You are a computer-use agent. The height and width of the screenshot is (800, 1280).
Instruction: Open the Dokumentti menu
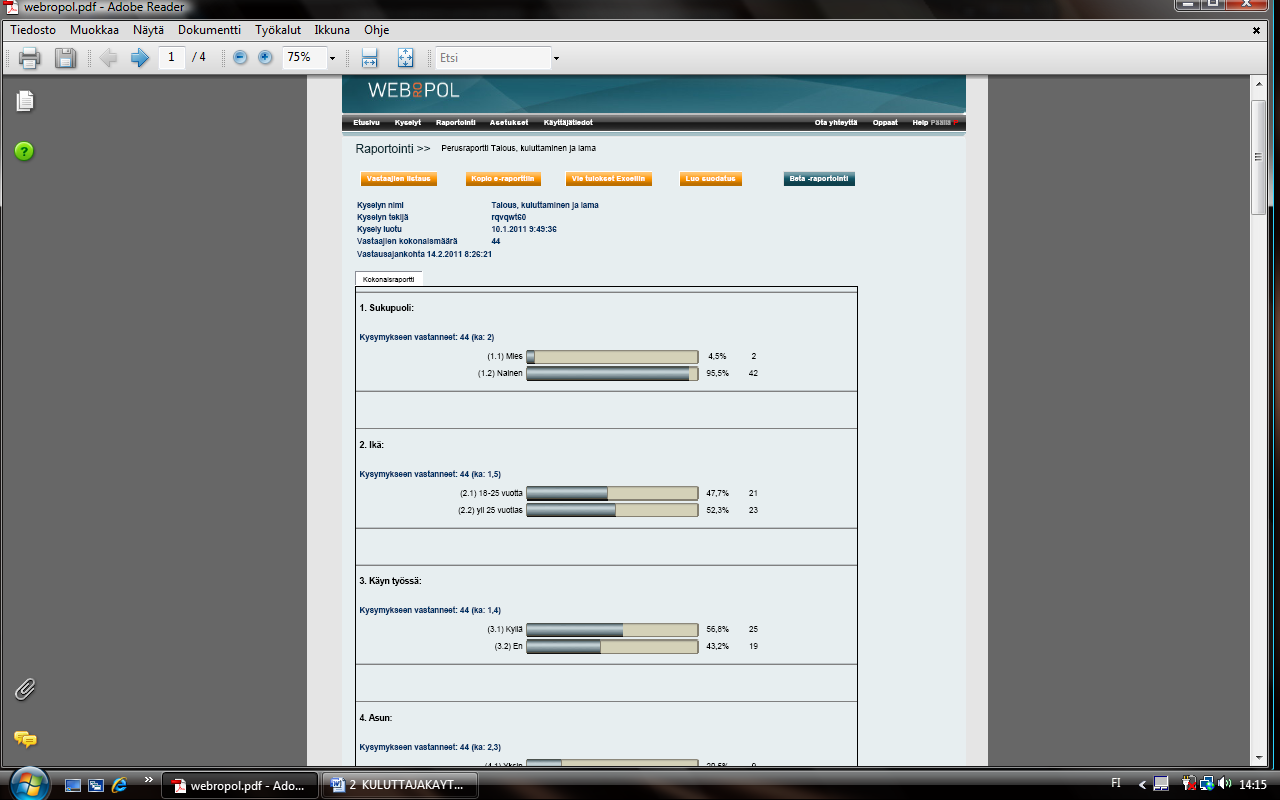210,30
